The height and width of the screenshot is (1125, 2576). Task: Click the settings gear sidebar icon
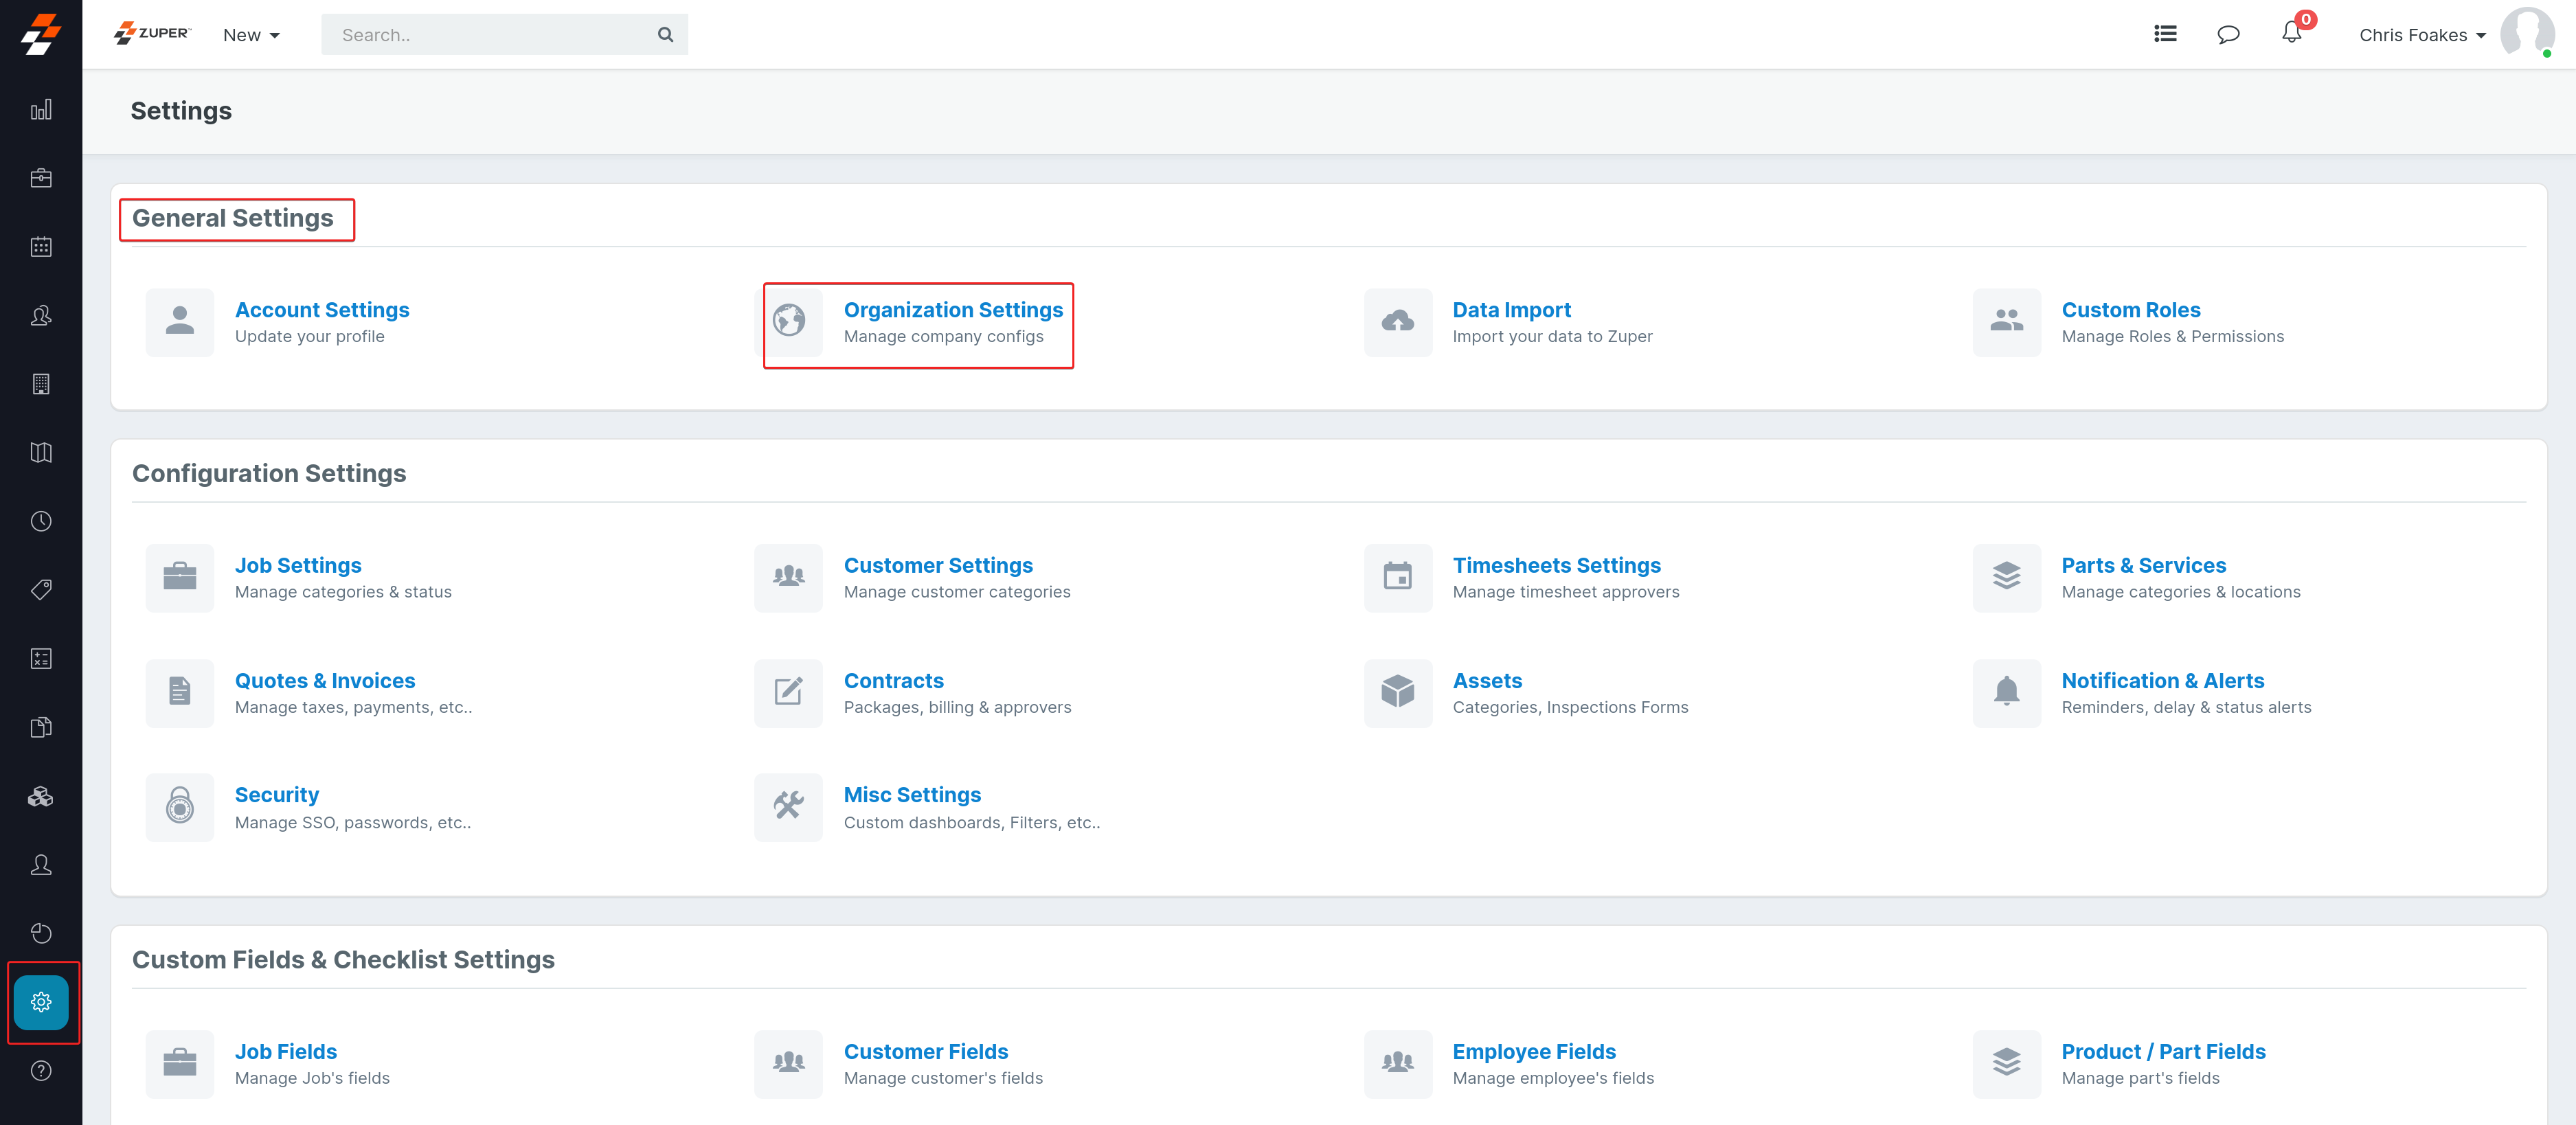[x=41, y=1001]
